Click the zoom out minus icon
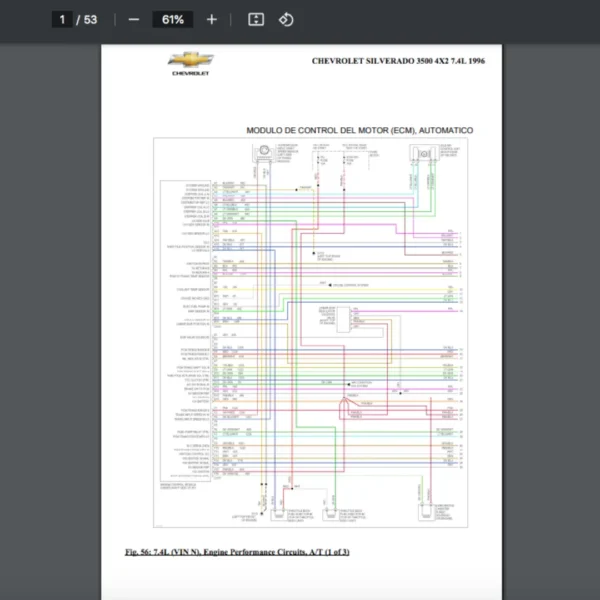Image resolution: width=600 pixels, height=600 pixels. pyautogui.click(x=133, y=19)
